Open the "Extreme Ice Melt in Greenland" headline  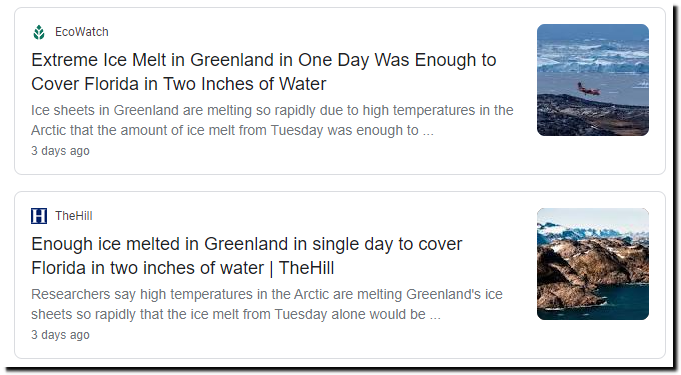(264, 72)
